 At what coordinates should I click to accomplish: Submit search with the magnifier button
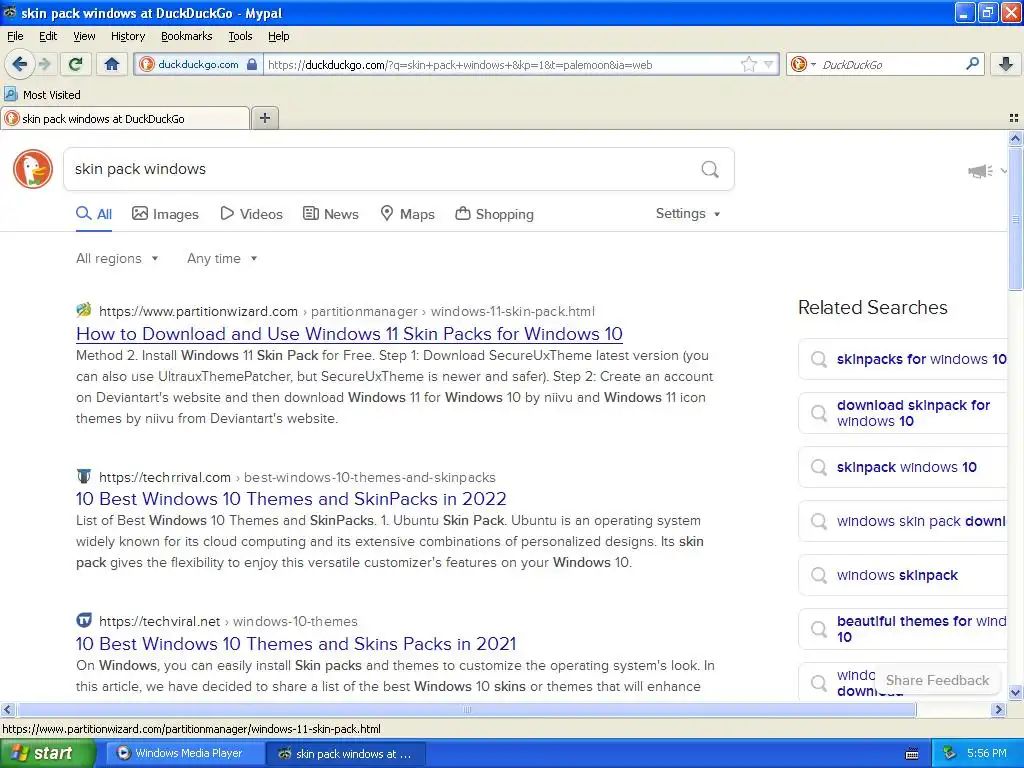pos(710,169)
